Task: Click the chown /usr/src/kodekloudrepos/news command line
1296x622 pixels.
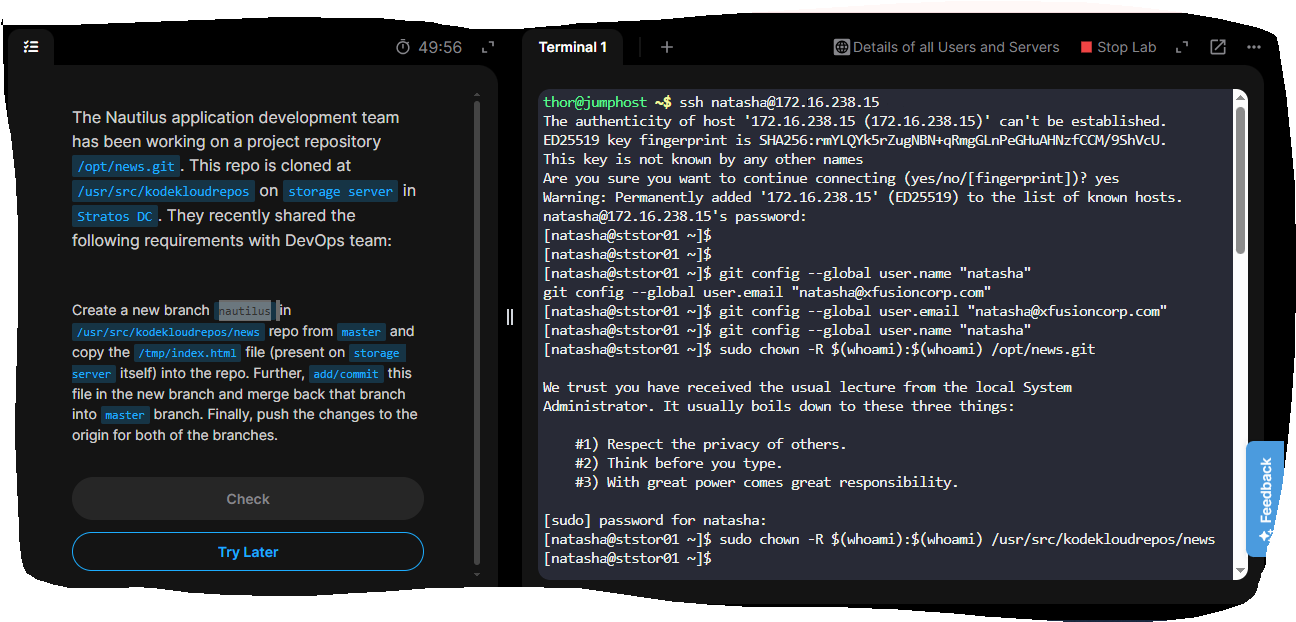Action: coord(879,539)
